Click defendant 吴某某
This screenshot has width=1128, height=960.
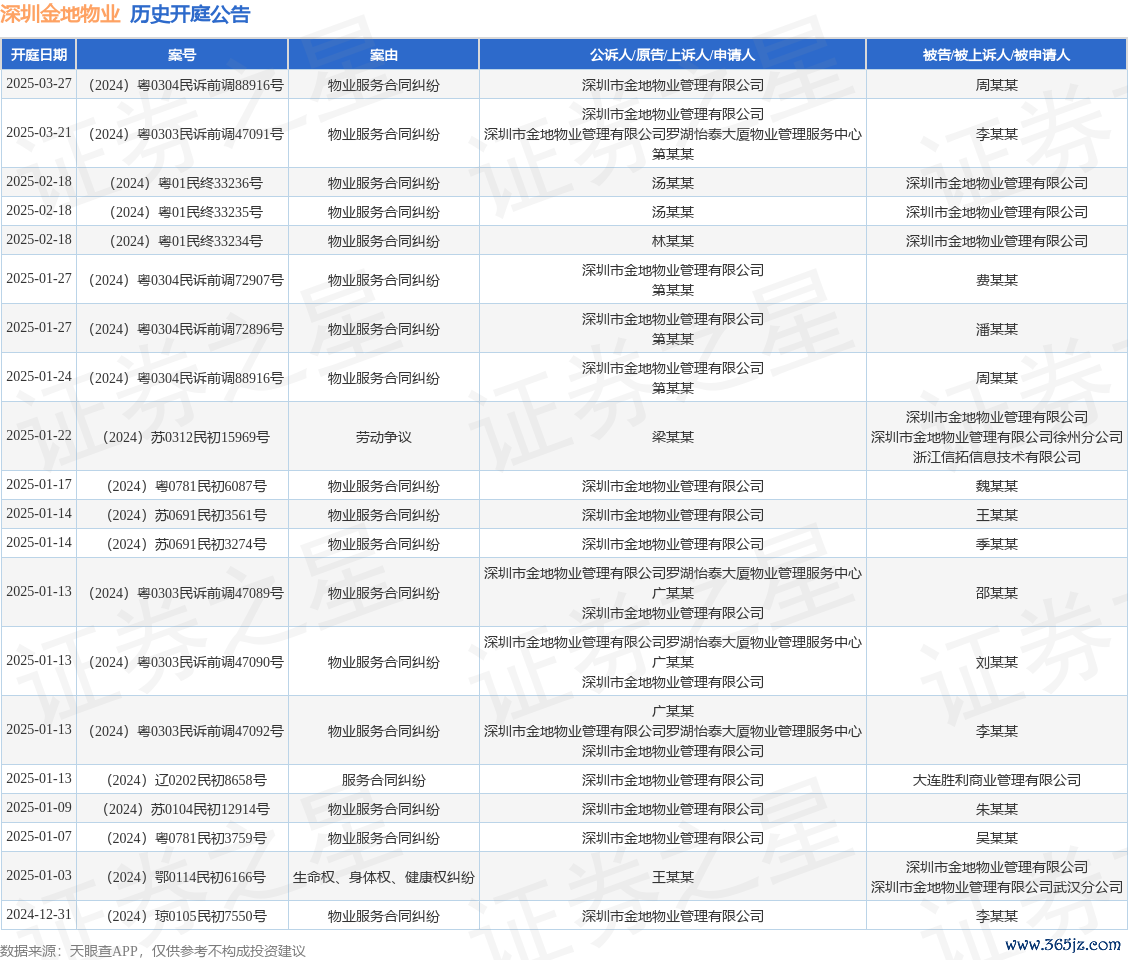click(x=996, y=838)
